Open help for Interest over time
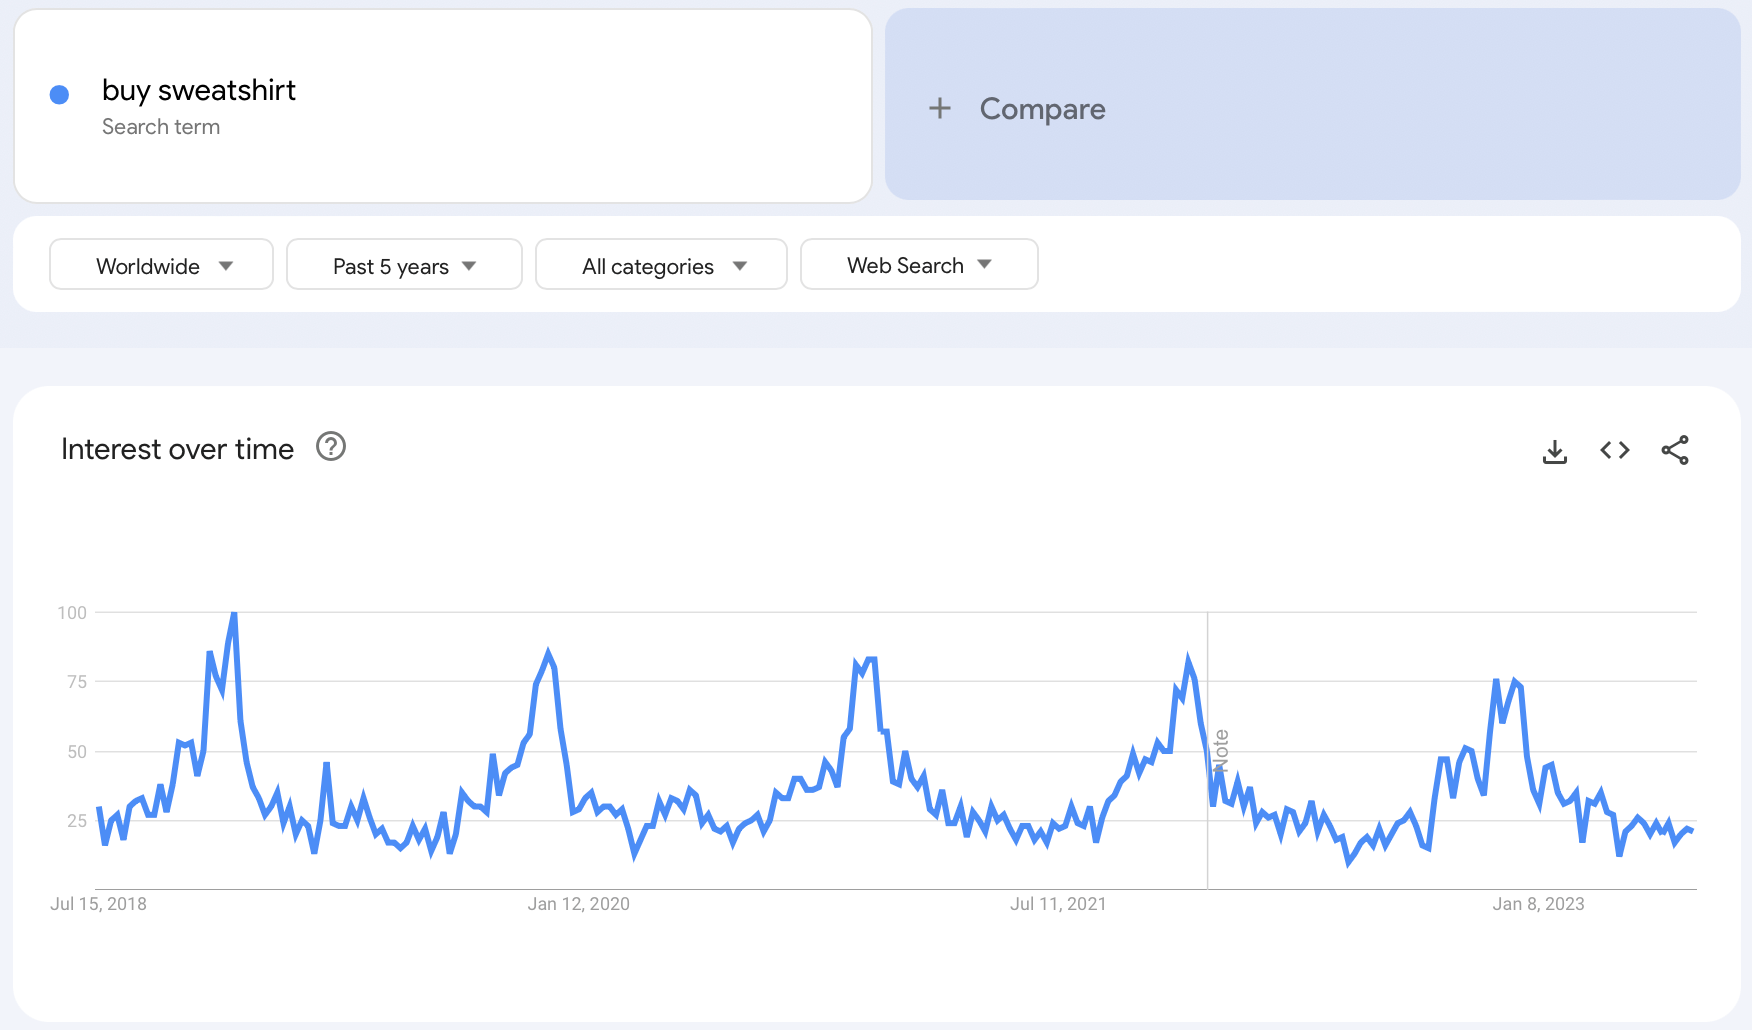The width and height of the screenshot is (1752, 1030). tap(331, 447)
